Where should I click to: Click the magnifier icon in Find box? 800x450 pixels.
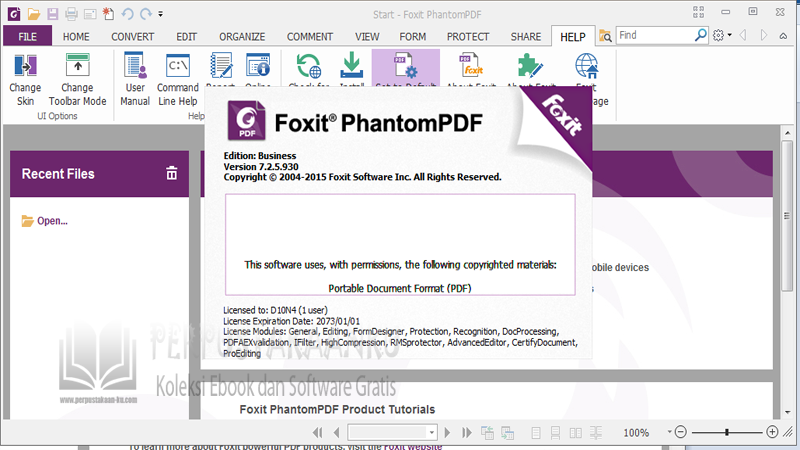click(701, 35)
